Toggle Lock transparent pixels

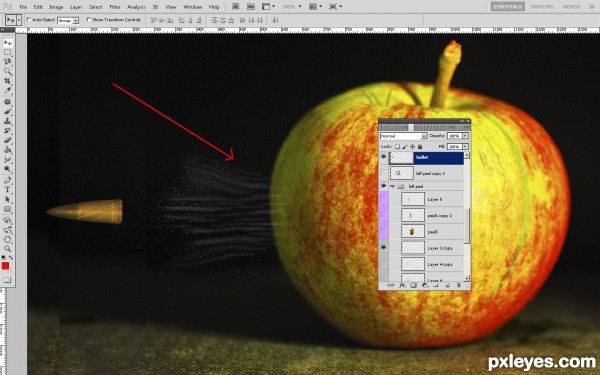(x=397, y=147)
